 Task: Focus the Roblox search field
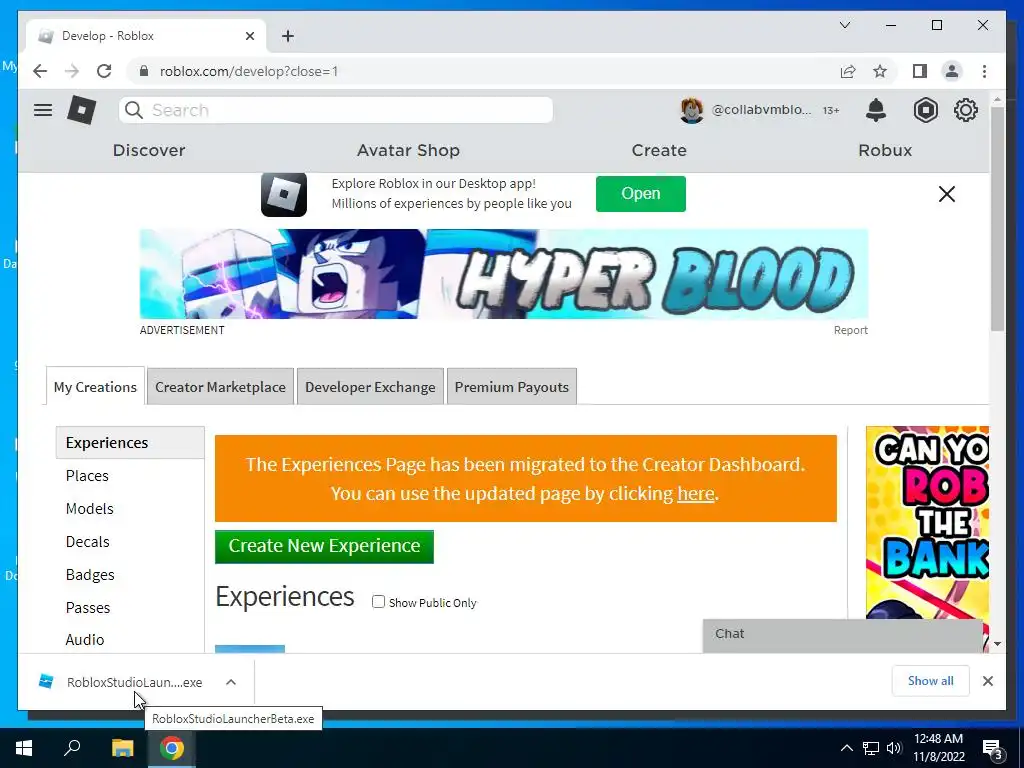click(x=336, y=110)
